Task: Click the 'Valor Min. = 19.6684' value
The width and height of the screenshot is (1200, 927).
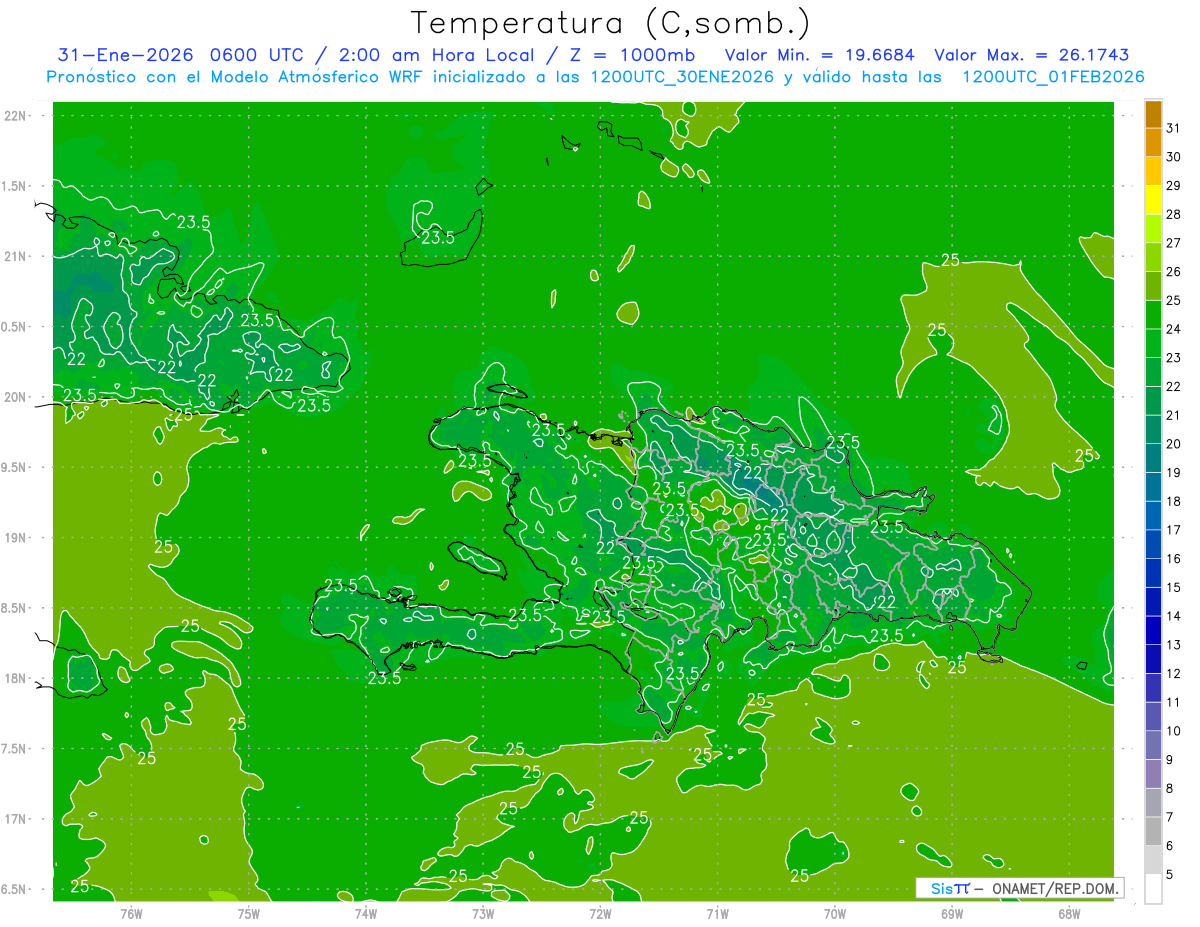Action: pyautogui.click(x=819, y=55)
